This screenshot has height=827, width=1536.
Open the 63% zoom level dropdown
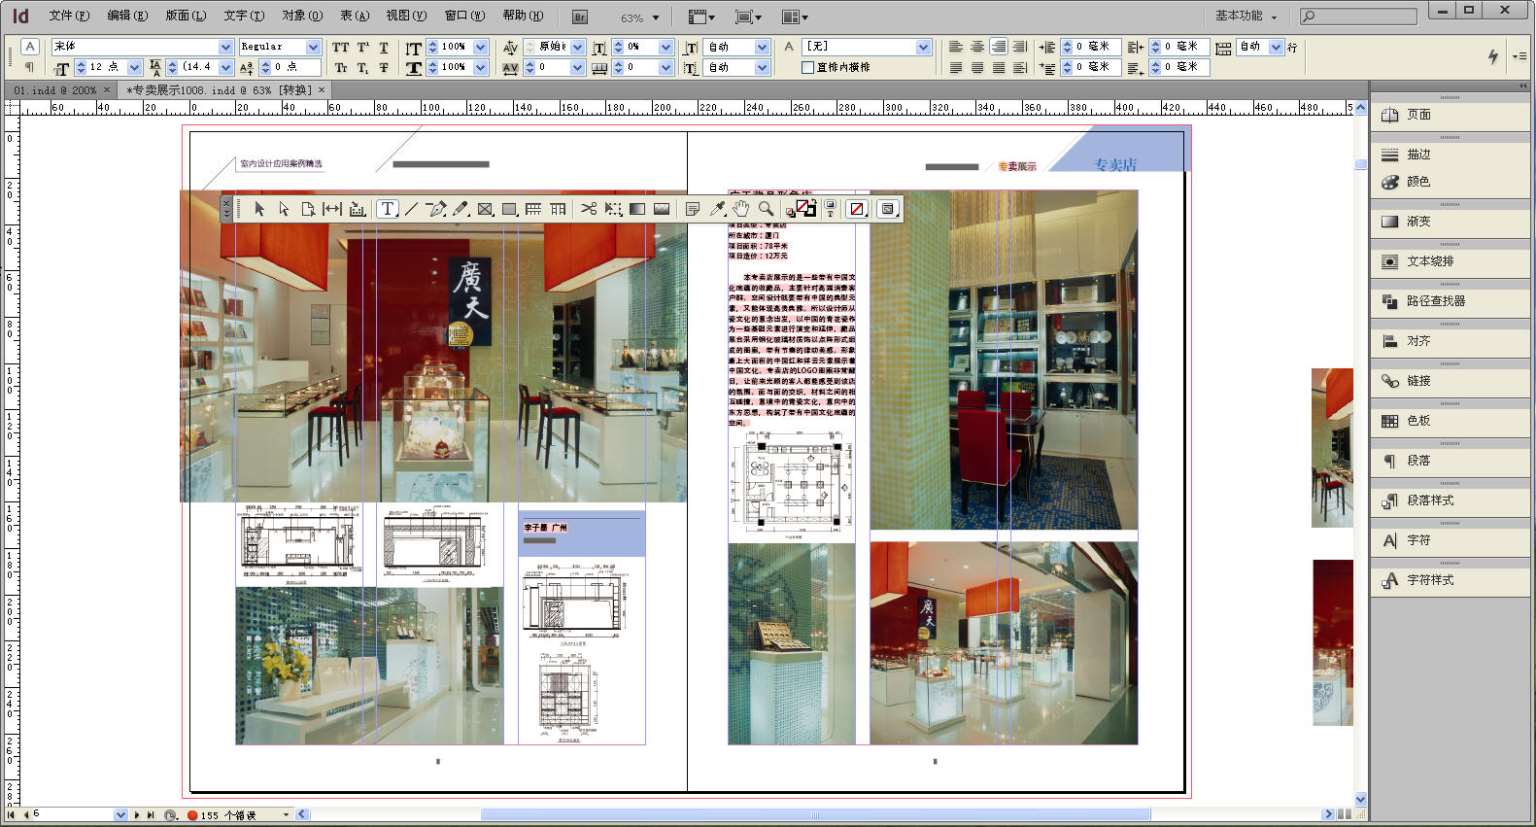(x=656, y=18)
